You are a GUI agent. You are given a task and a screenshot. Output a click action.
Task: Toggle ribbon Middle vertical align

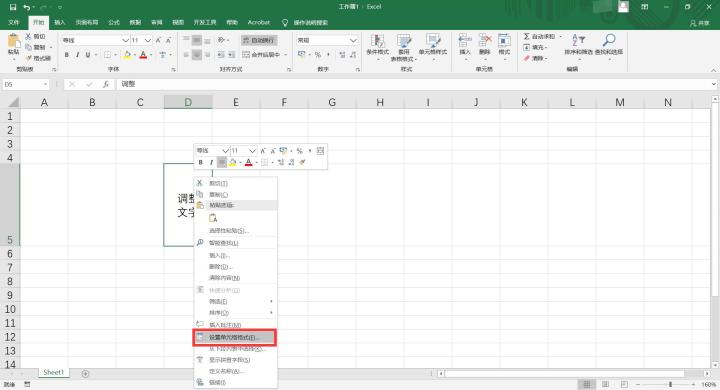tap(197, 40)
